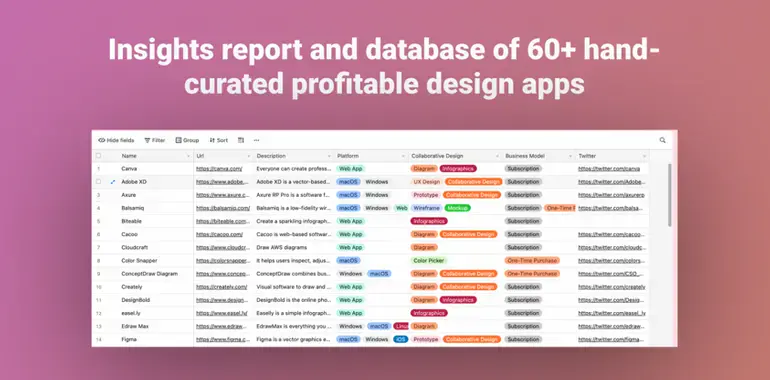
Task: Select the Biteable name cell
Action: 156,221
